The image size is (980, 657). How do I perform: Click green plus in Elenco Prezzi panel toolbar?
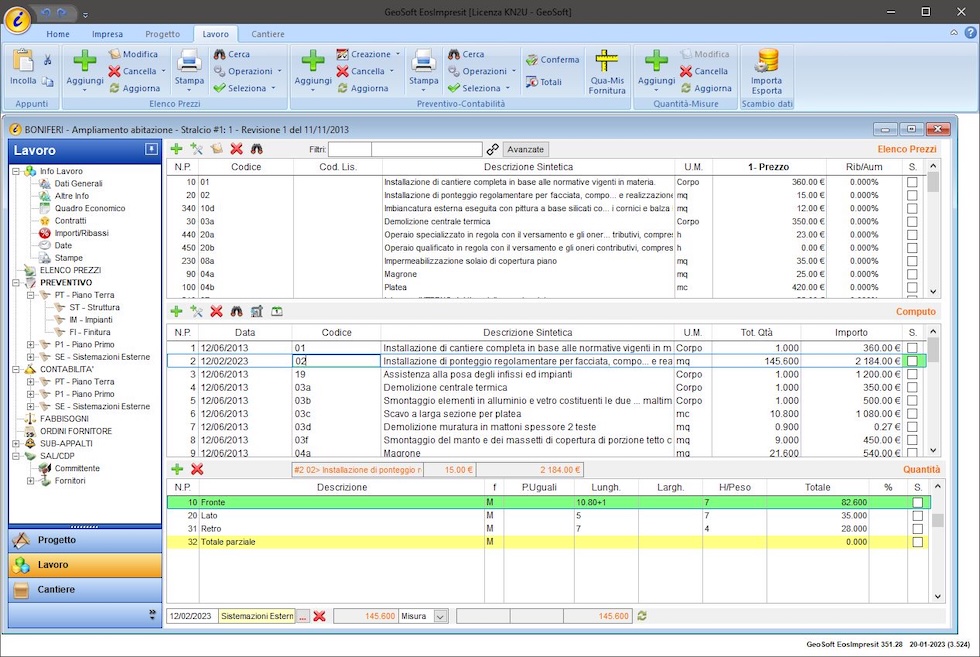pyautogui.click(x=176, y=149)
